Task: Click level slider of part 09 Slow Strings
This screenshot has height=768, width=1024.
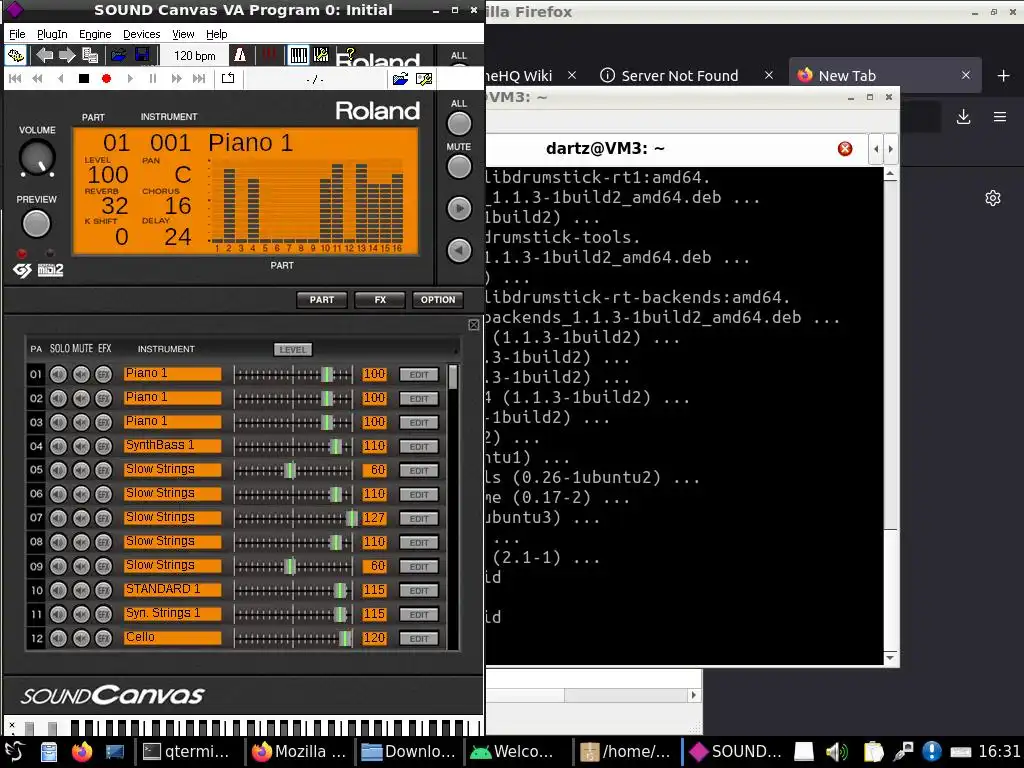Action: (293, 566)
